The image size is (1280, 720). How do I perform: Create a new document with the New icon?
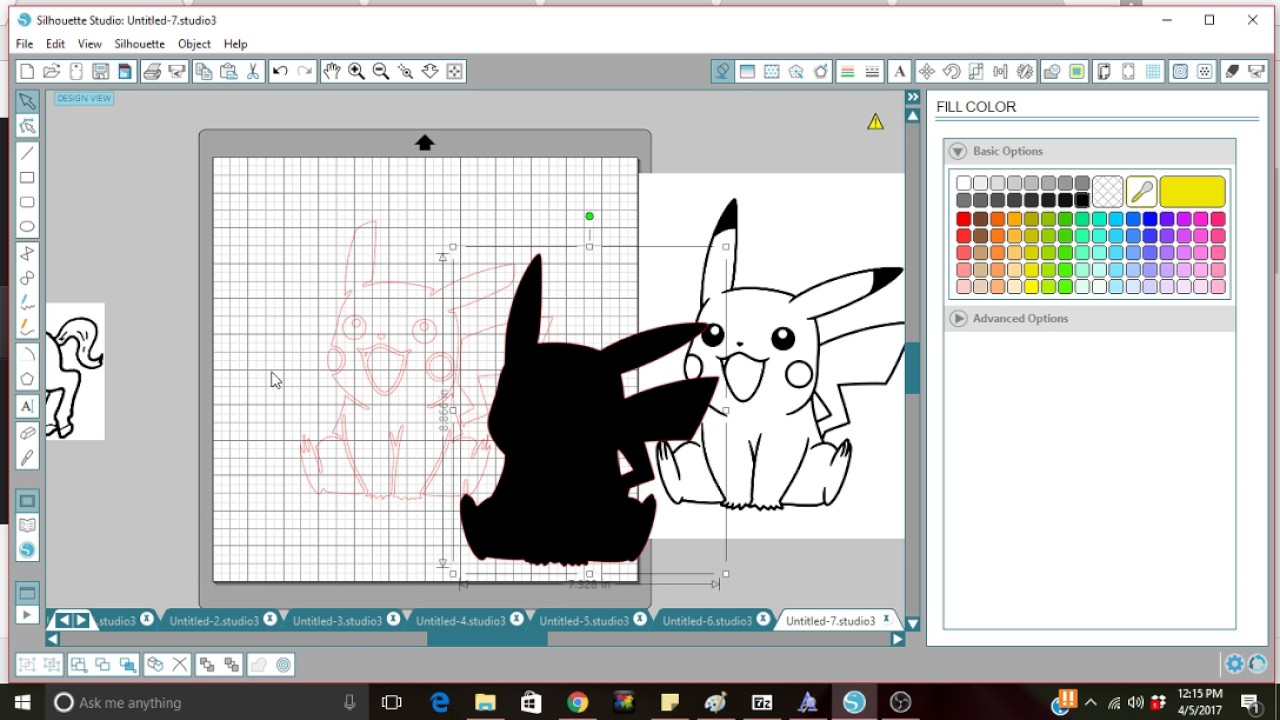tap(27, 71)
